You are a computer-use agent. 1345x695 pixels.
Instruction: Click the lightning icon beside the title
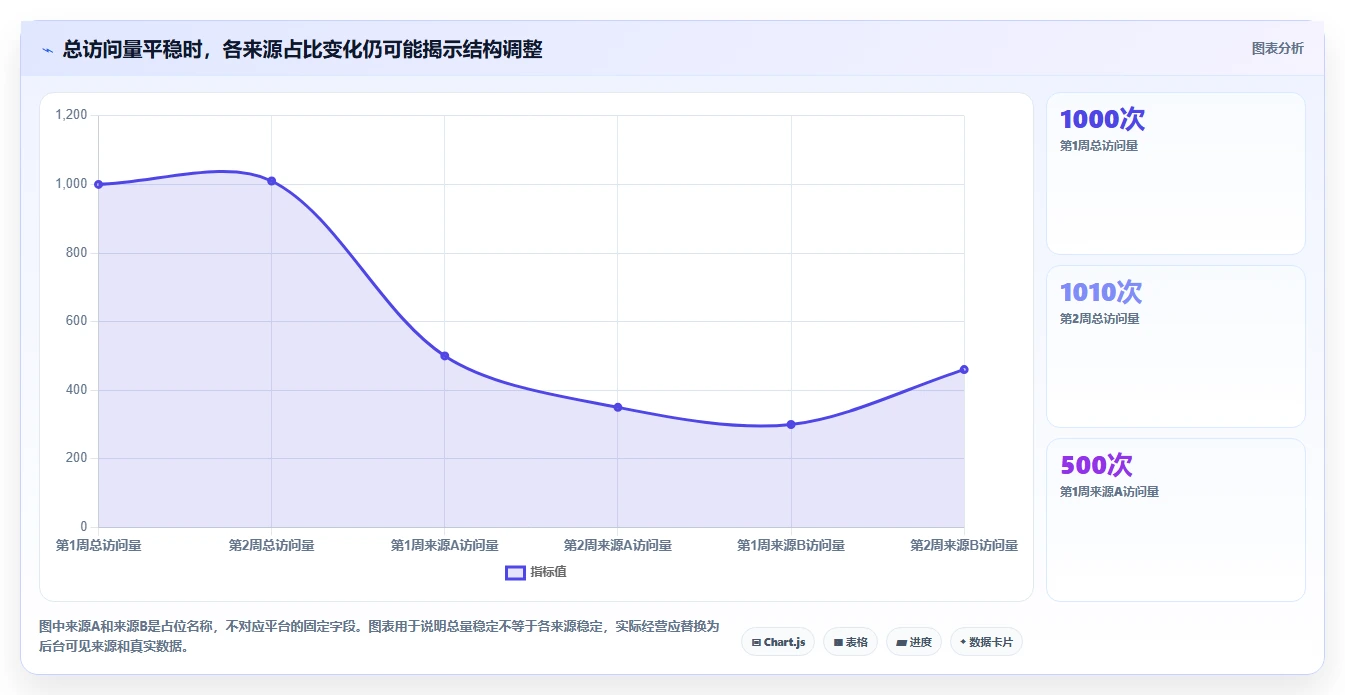[x=47, y=50]
